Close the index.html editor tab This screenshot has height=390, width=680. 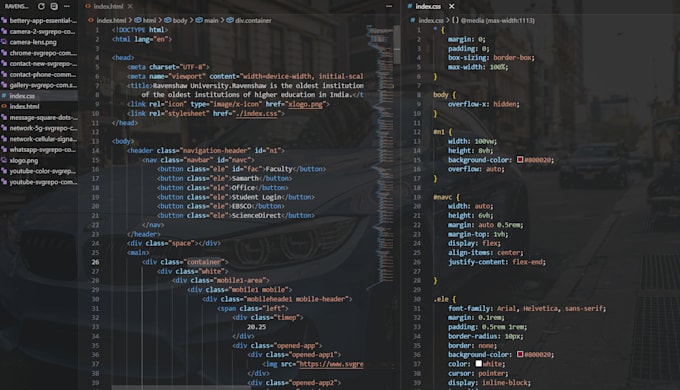coord(130,6)
